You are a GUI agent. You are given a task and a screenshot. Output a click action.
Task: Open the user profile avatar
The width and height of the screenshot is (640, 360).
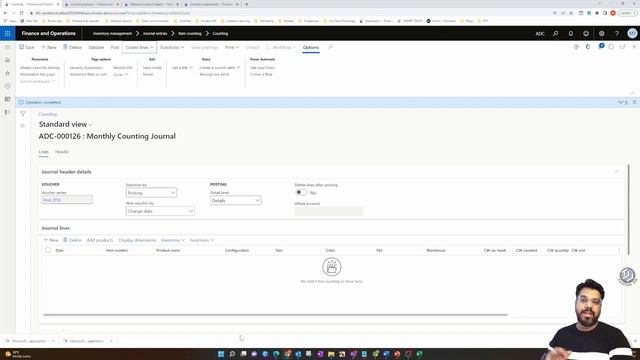pos(632,33)
